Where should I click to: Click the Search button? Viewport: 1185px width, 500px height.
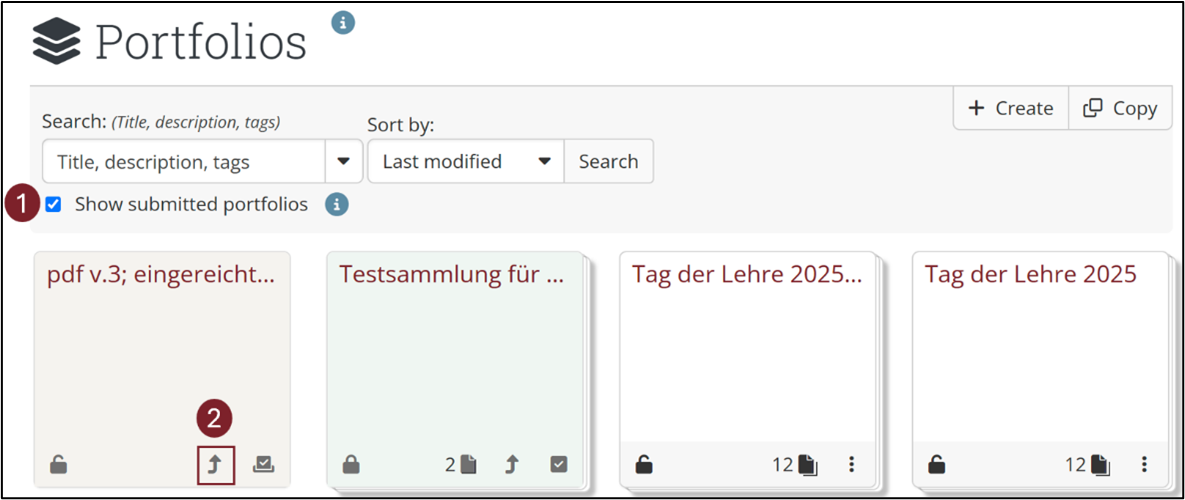608,161
